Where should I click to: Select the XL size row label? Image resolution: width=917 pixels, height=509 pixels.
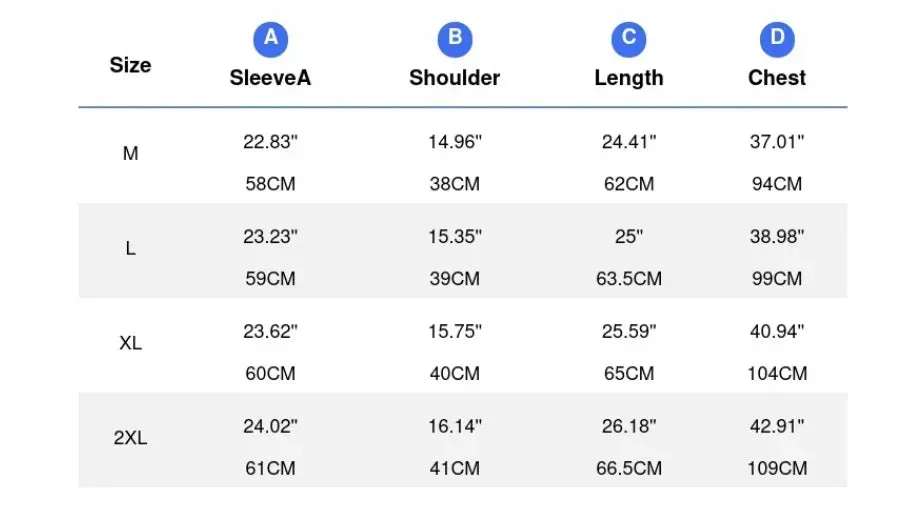[x=130, y=343]
